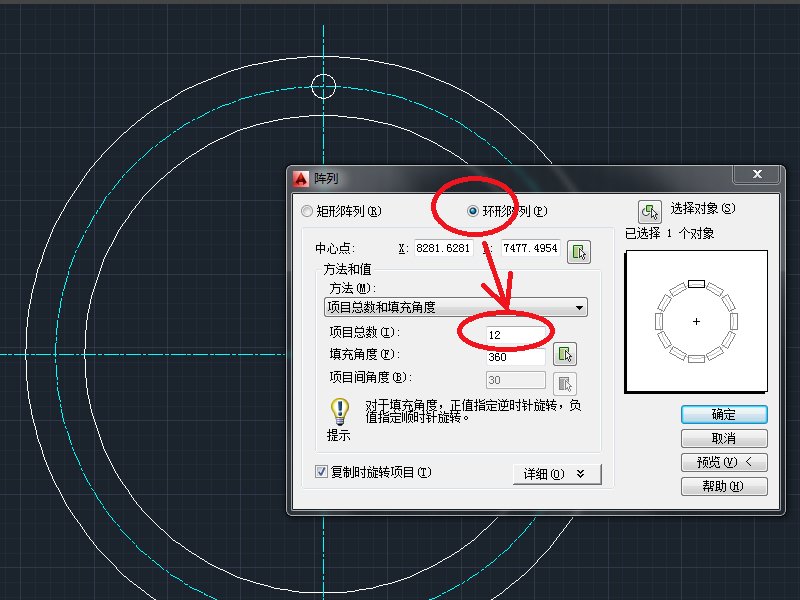This screenshot has width=800, height=600.
Task: Click the 取消 button
Action: [723, 438]
